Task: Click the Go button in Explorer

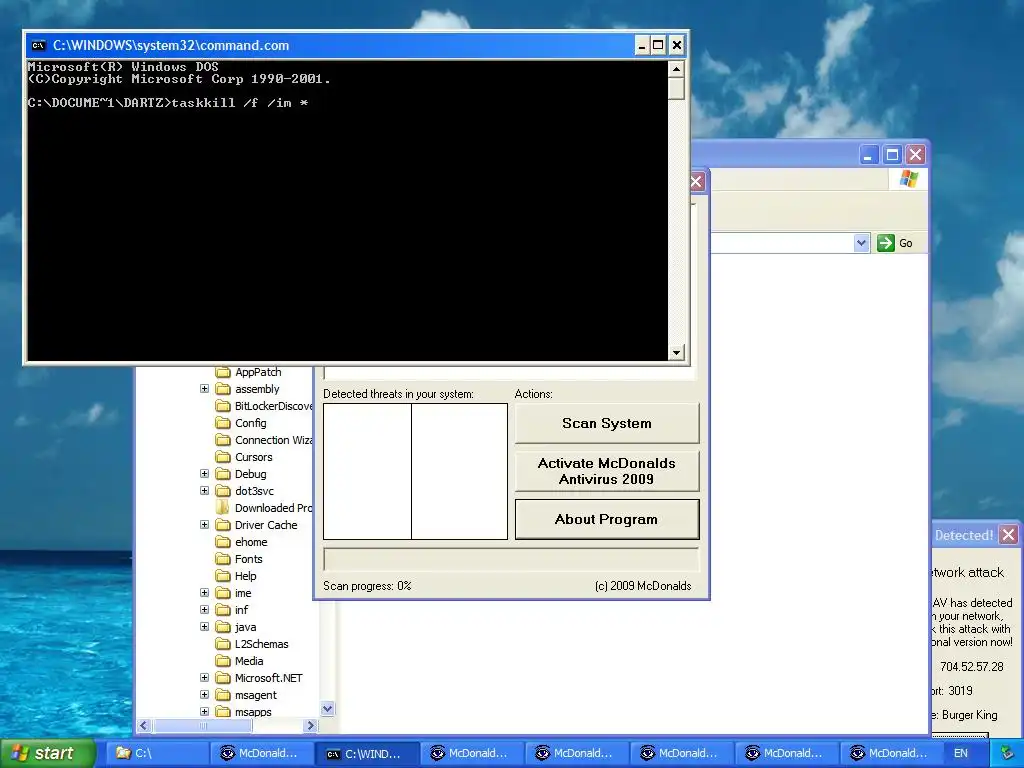Action: 895,243
